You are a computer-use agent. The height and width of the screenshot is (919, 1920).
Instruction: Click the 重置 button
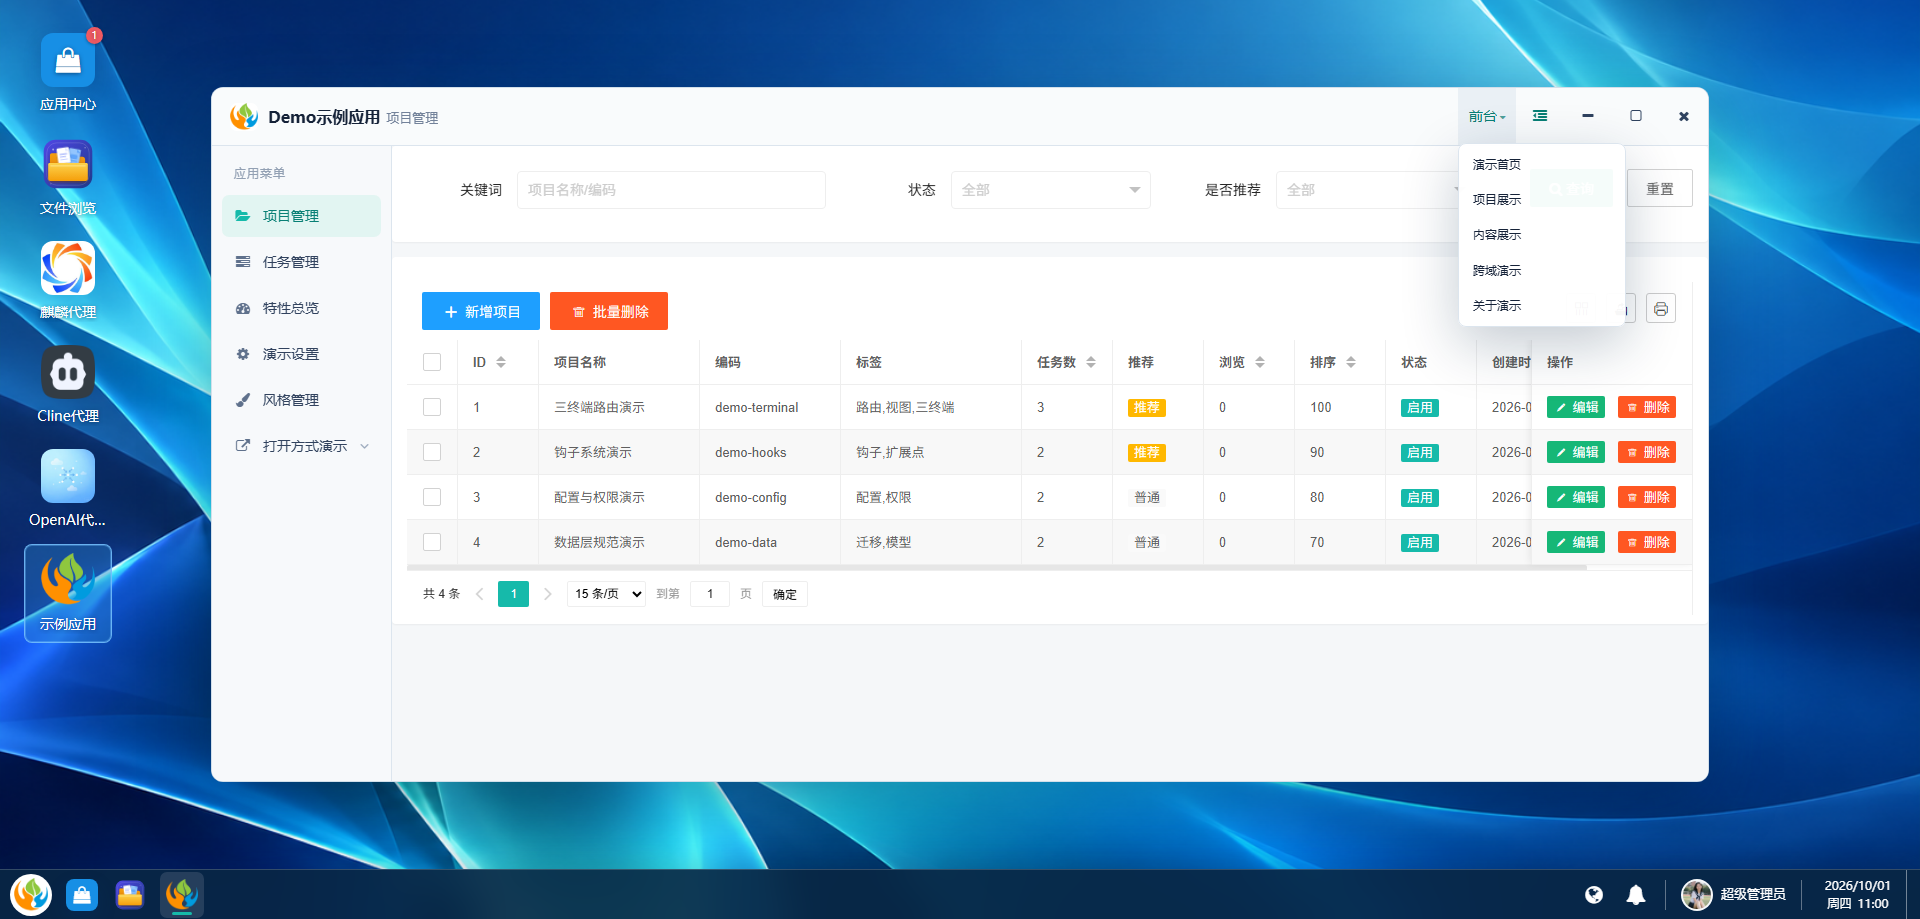coord(1660,188)
